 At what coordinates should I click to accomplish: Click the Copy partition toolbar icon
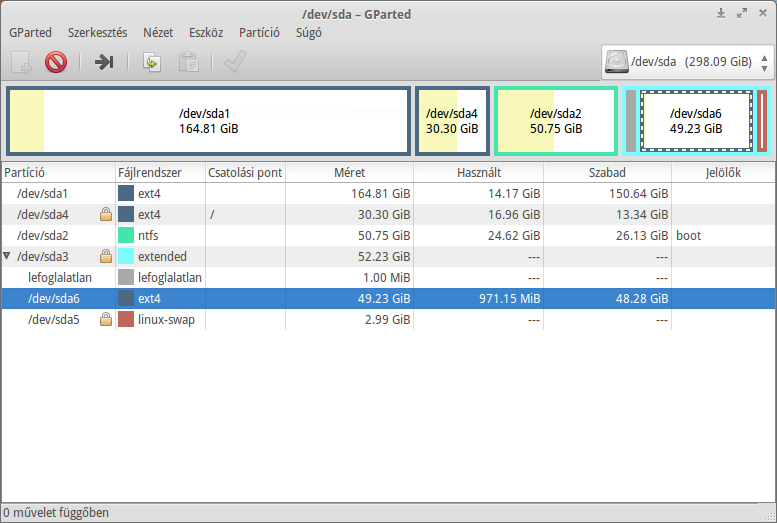[x=152, y=62]
